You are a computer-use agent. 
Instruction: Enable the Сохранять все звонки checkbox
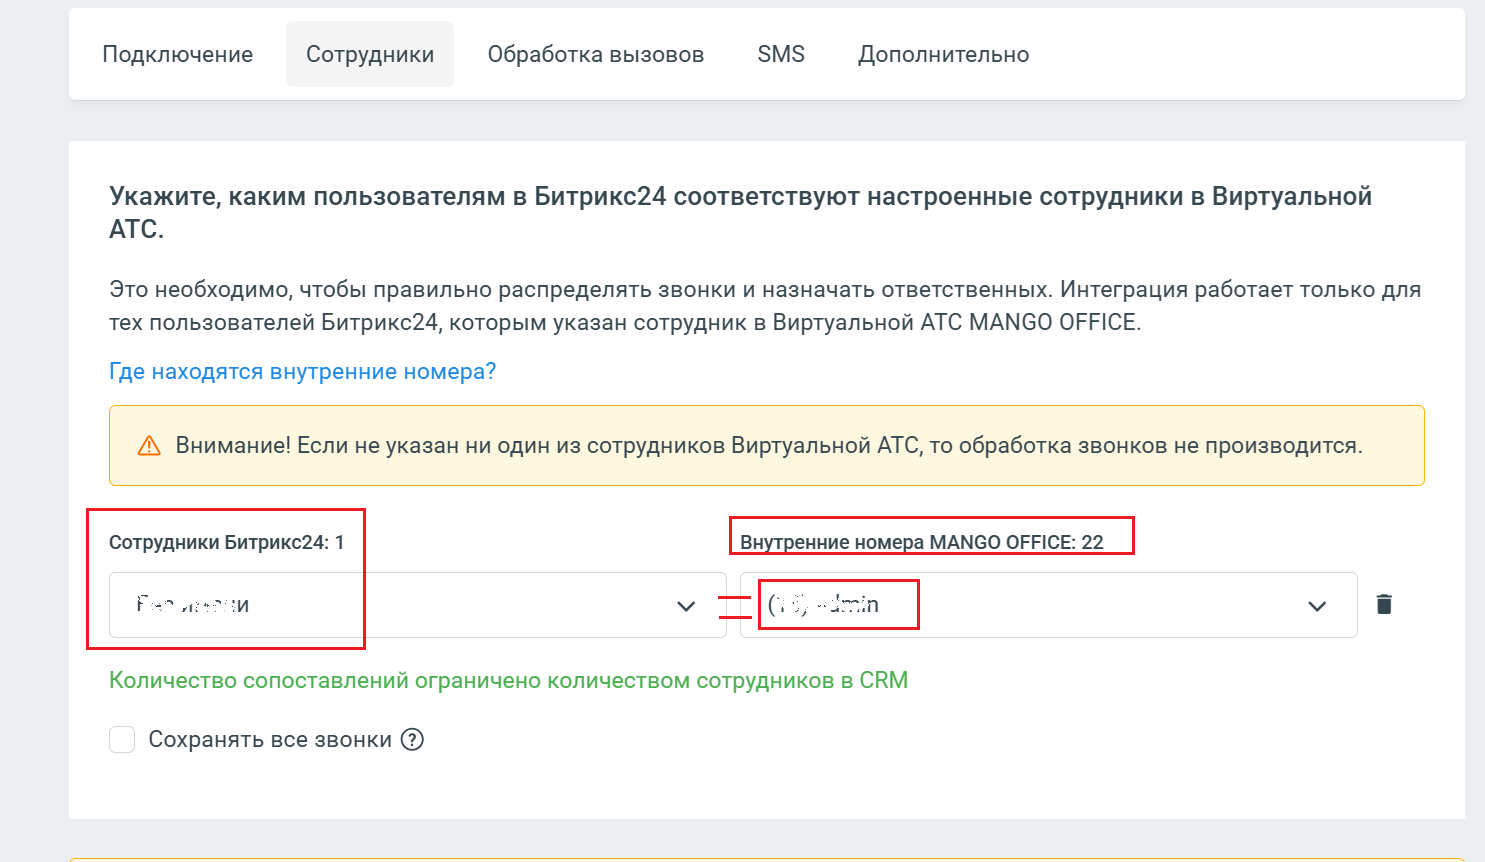pos(122,740)
